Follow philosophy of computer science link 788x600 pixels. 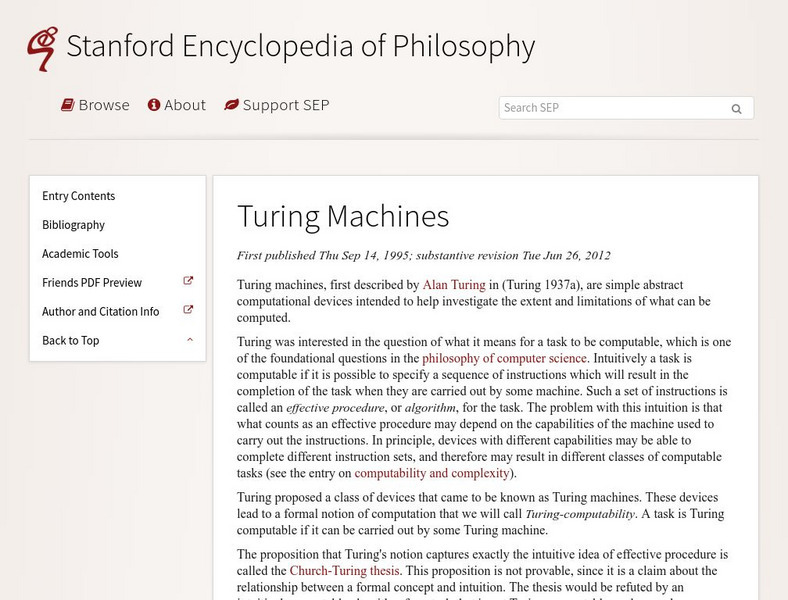pyautogui.click(x=504, y=358)
